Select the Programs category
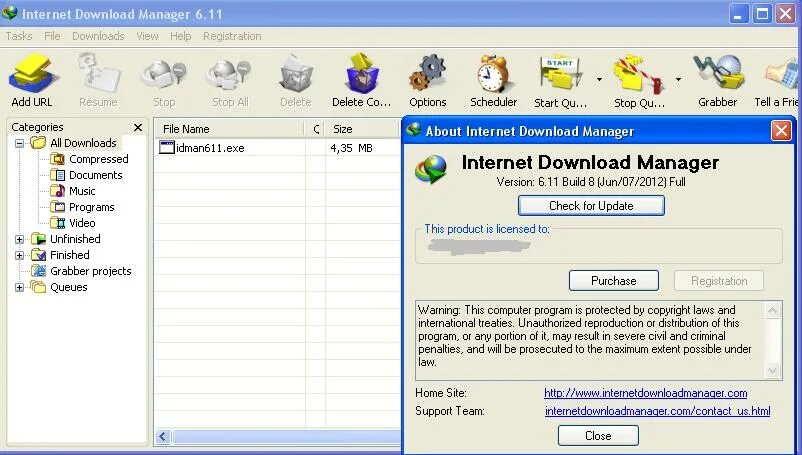Screen dimensions: 802x455 [92, 207]
